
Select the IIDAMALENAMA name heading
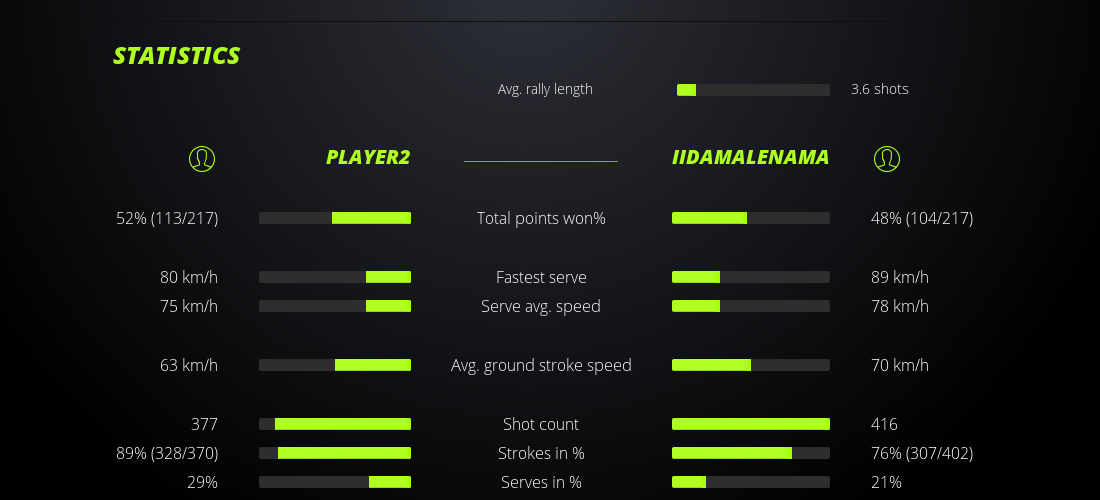751,157
